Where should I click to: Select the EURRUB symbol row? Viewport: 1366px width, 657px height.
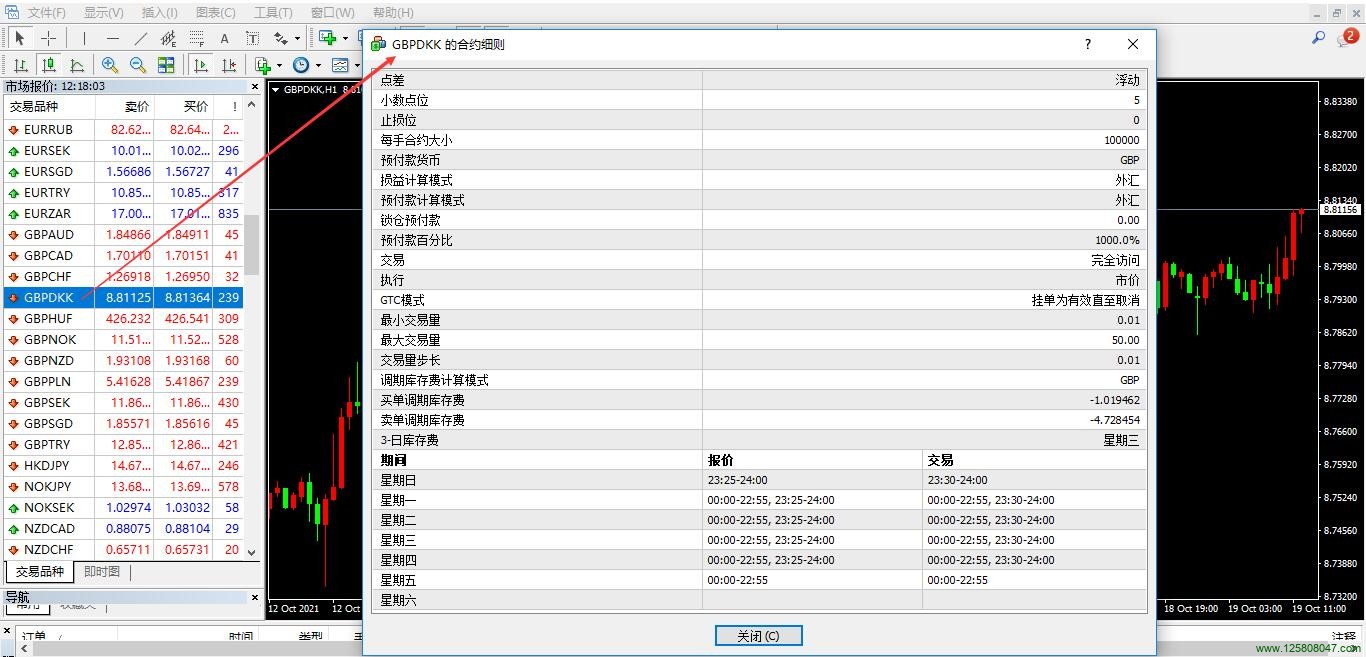(x=123, y=130)
